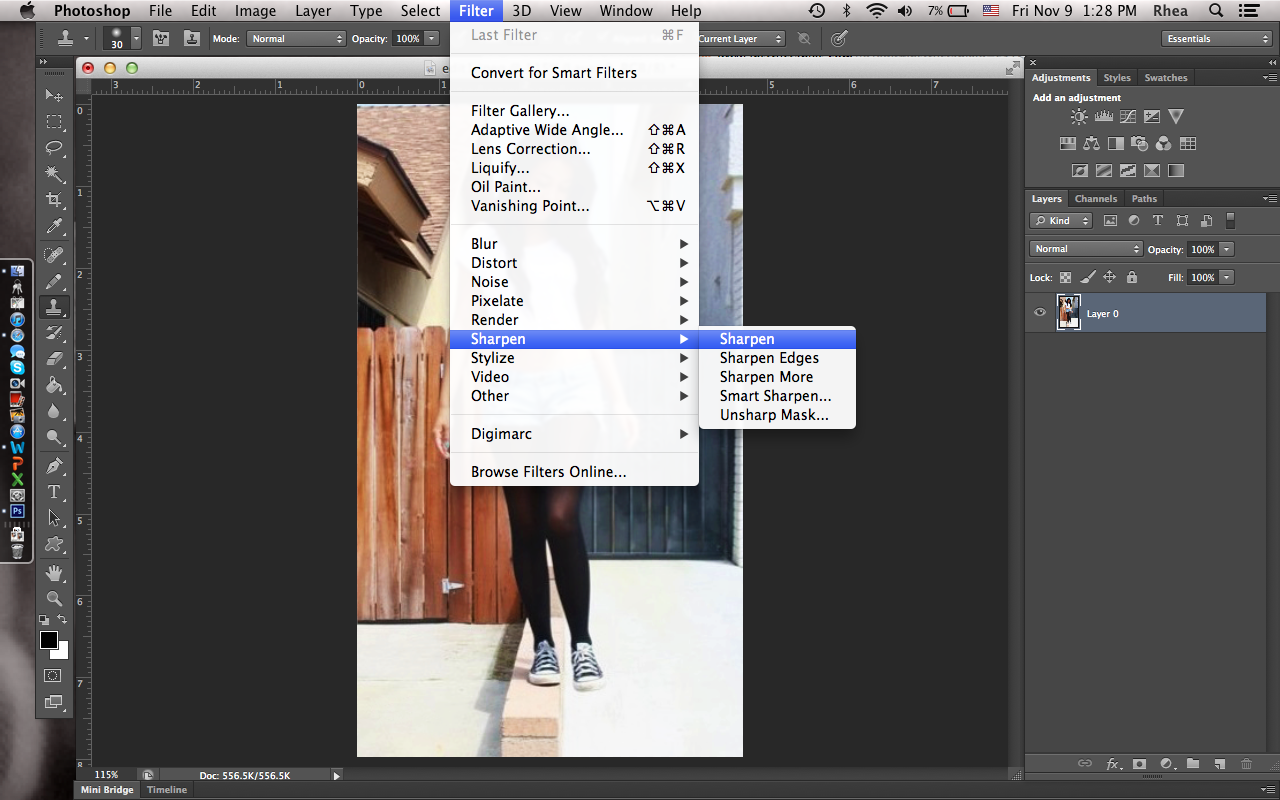
Task: Select the Crop tool
Action: point(54,201)
